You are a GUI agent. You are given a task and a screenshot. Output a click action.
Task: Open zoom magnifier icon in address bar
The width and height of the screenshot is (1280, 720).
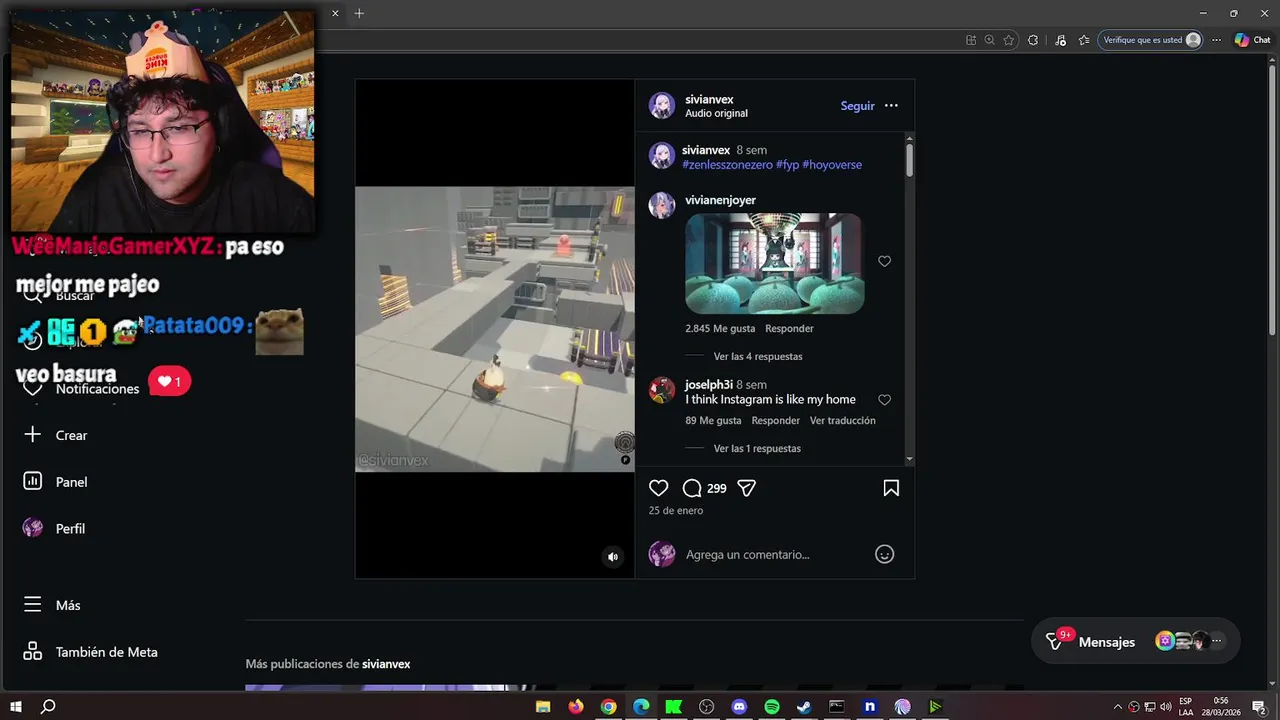989,40
